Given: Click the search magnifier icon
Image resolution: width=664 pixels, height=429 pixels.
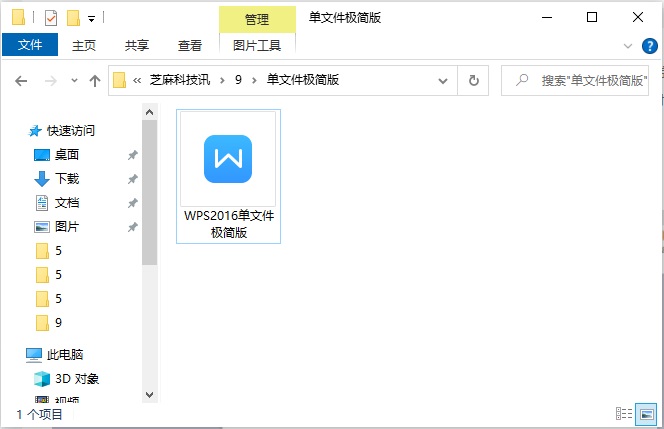Looking at the screenshot, I should point(522,80).
